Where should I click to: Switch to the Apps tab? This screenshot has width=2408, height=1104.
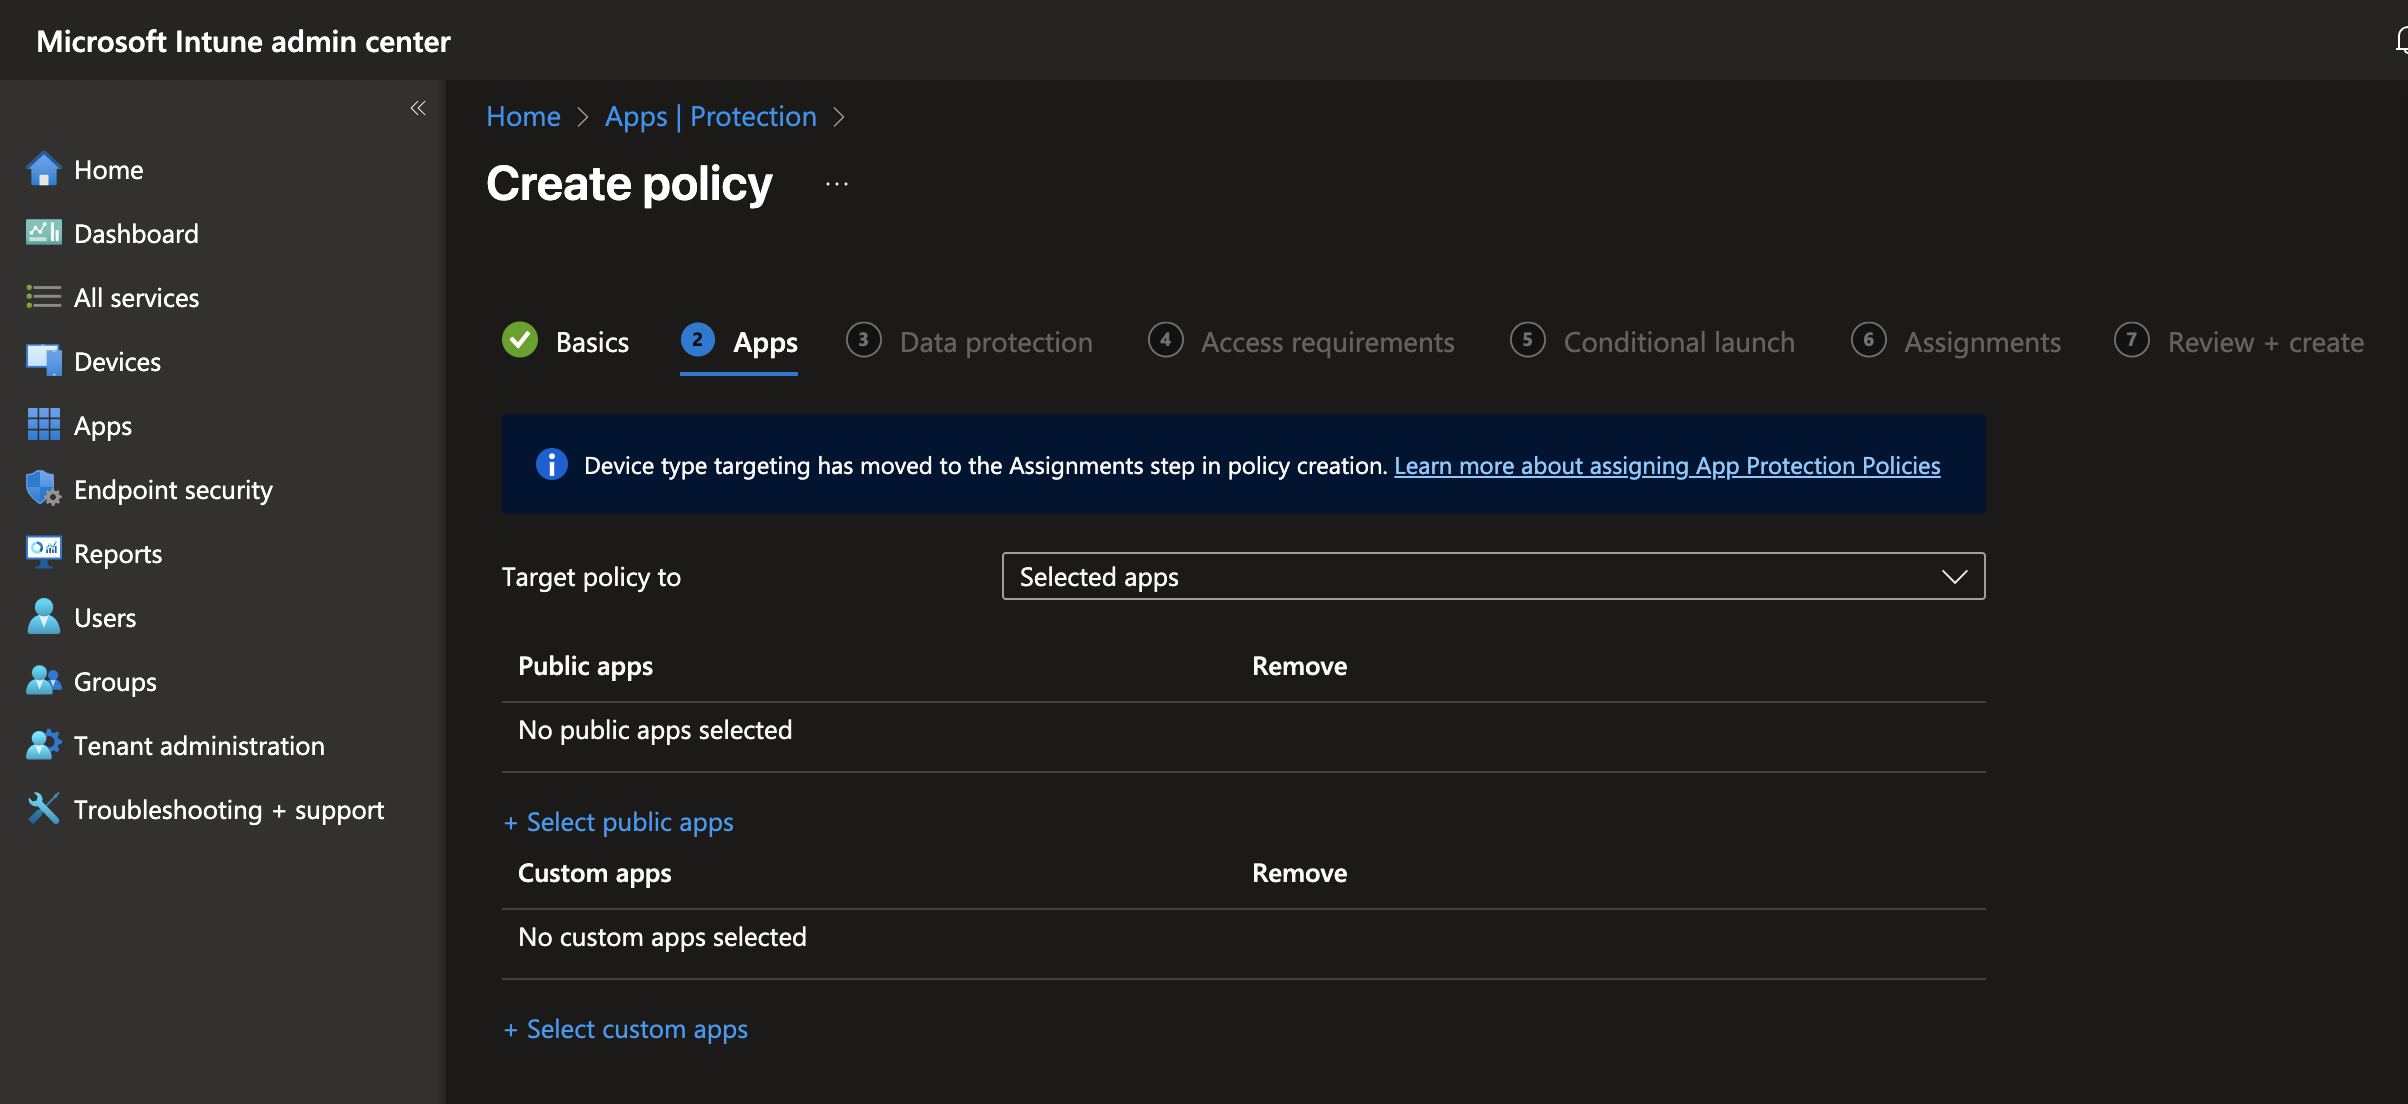765,341
